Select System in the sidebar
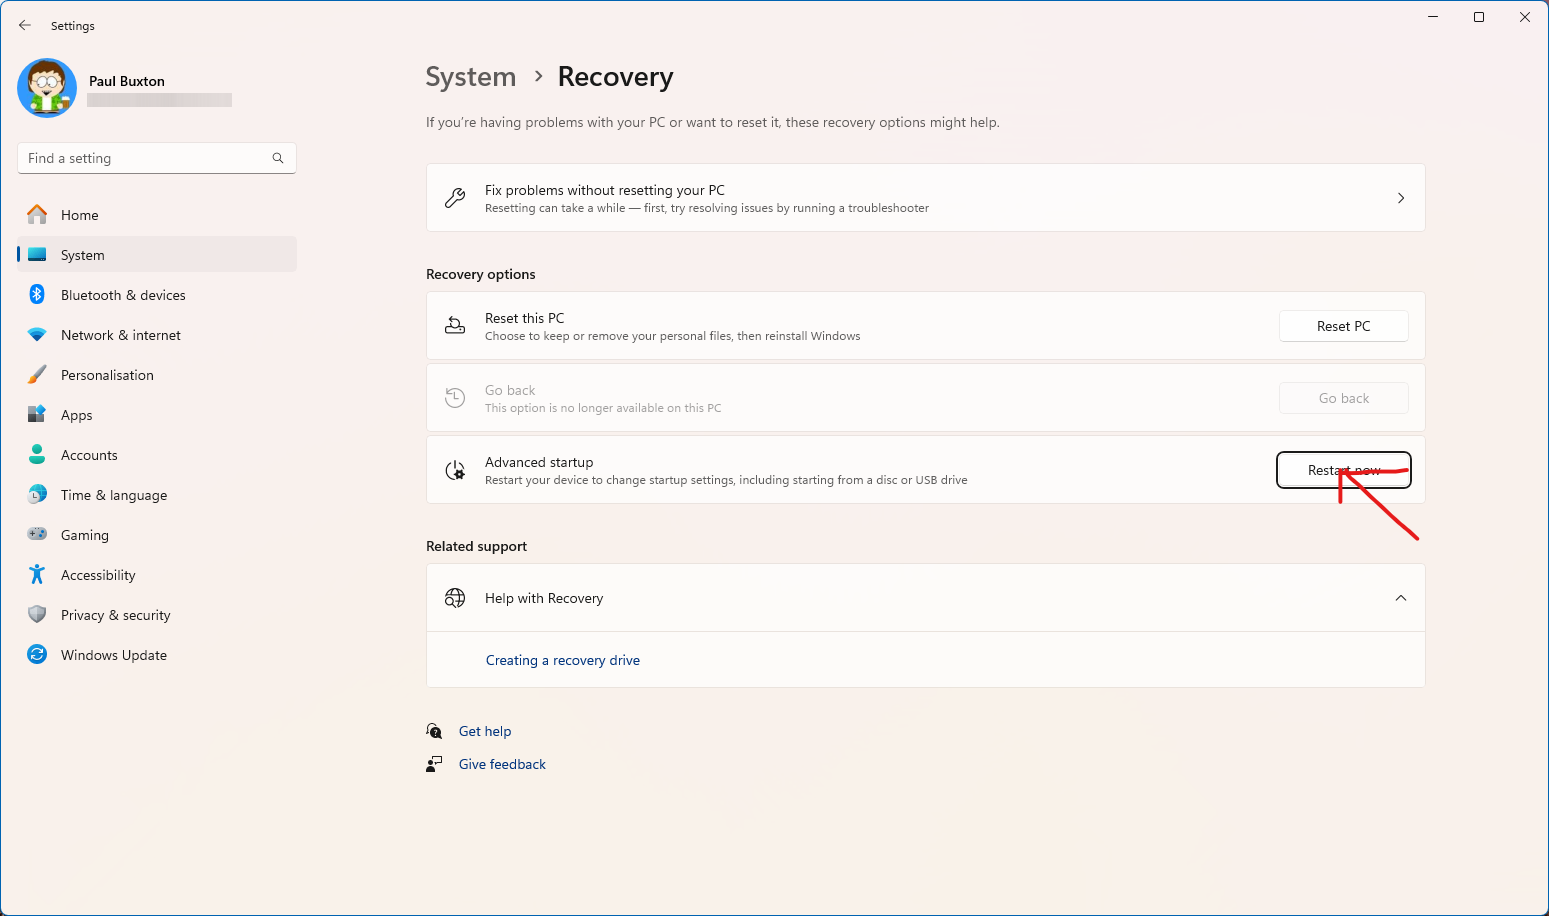Screen dimensions: 1549x916 point(157,255)
